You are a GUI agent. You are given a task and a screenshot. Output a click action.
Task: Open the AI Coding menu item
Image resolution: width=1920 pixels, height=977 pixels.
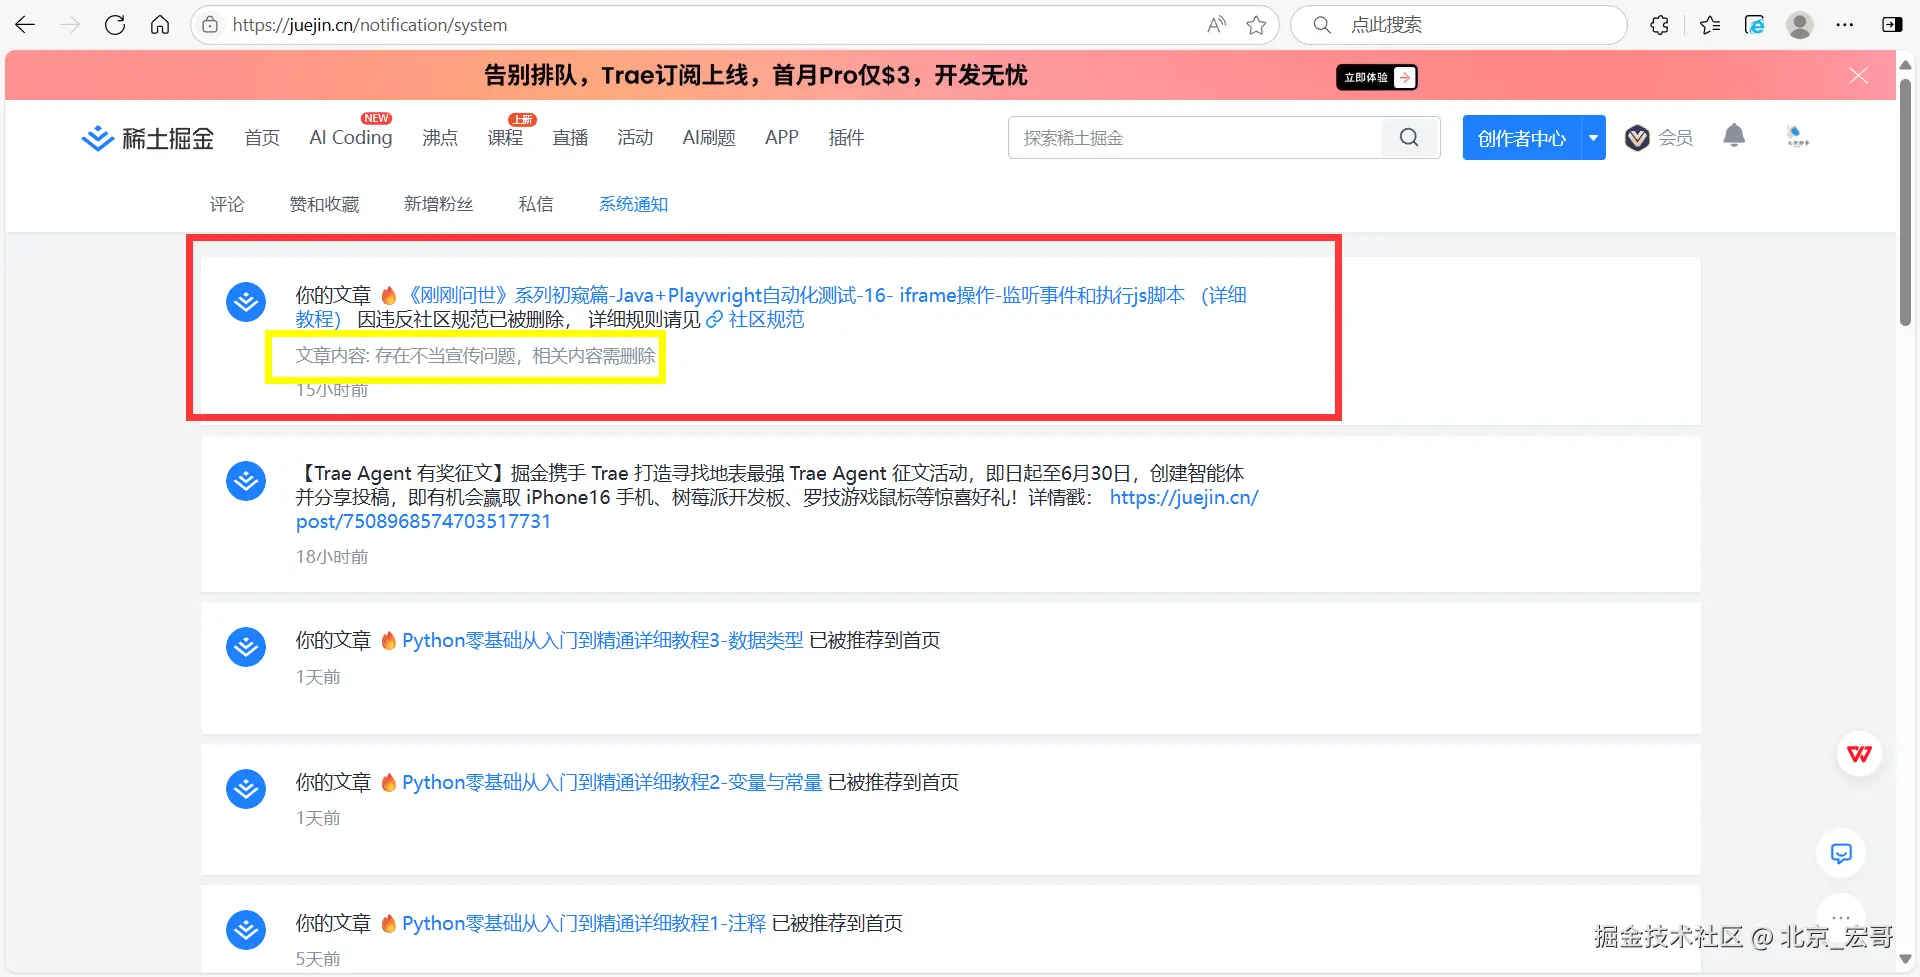pos(350,137)
